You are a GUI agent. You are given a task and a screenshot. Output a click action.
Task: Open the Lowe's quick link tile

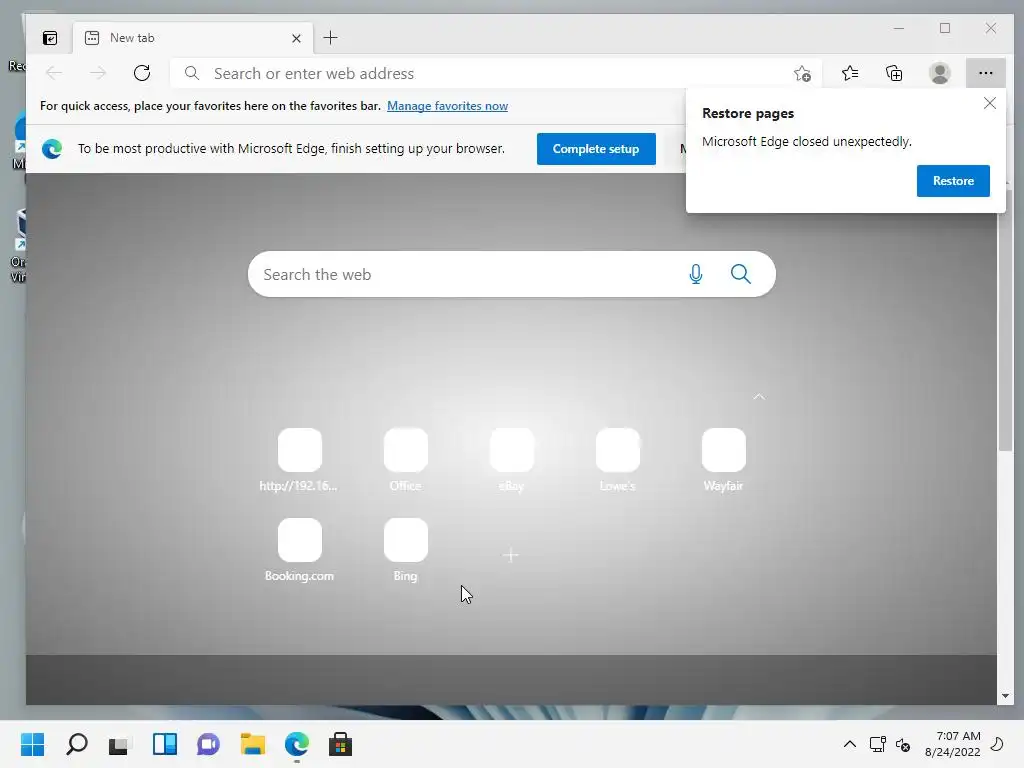tap(618, 459)
